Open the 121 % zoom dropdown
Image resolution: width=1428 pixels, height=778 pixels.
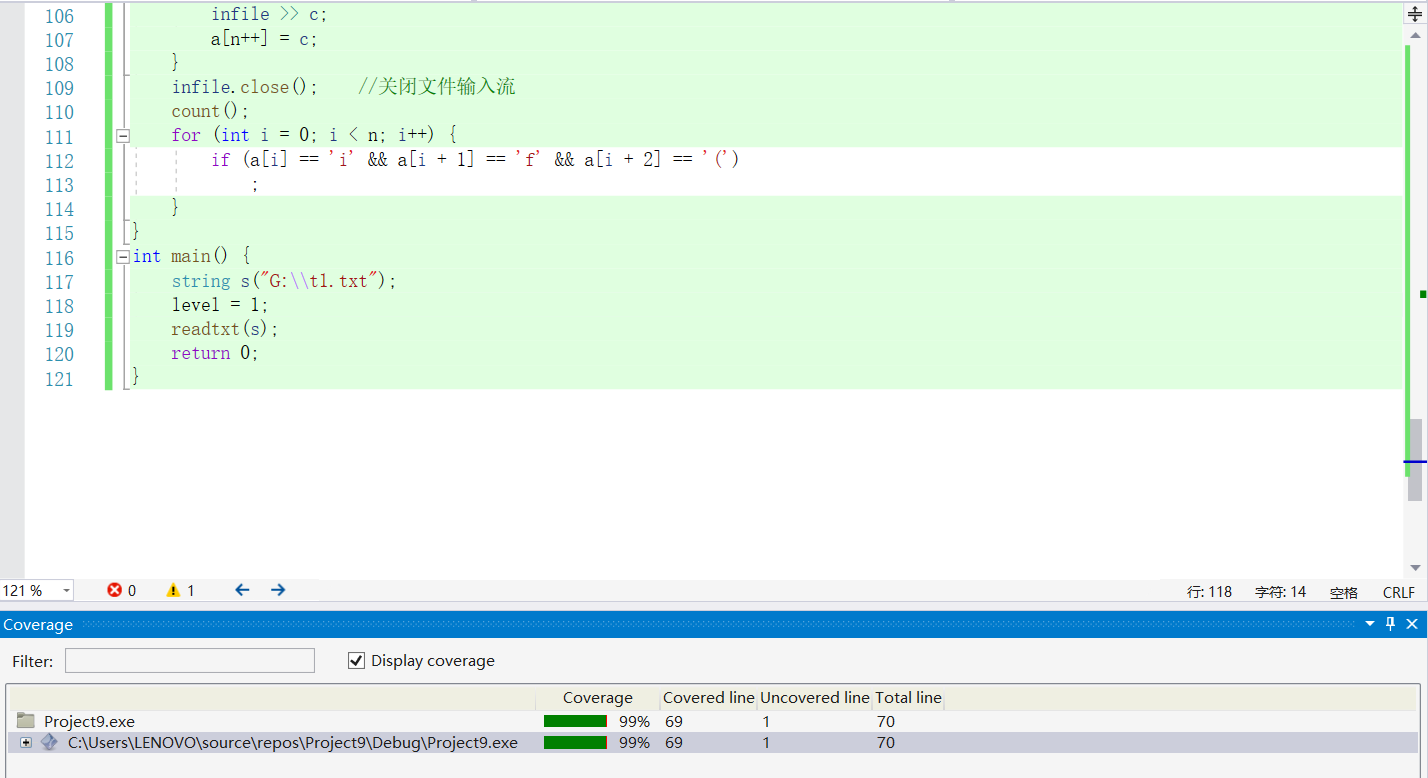click(x=67, y=591)
